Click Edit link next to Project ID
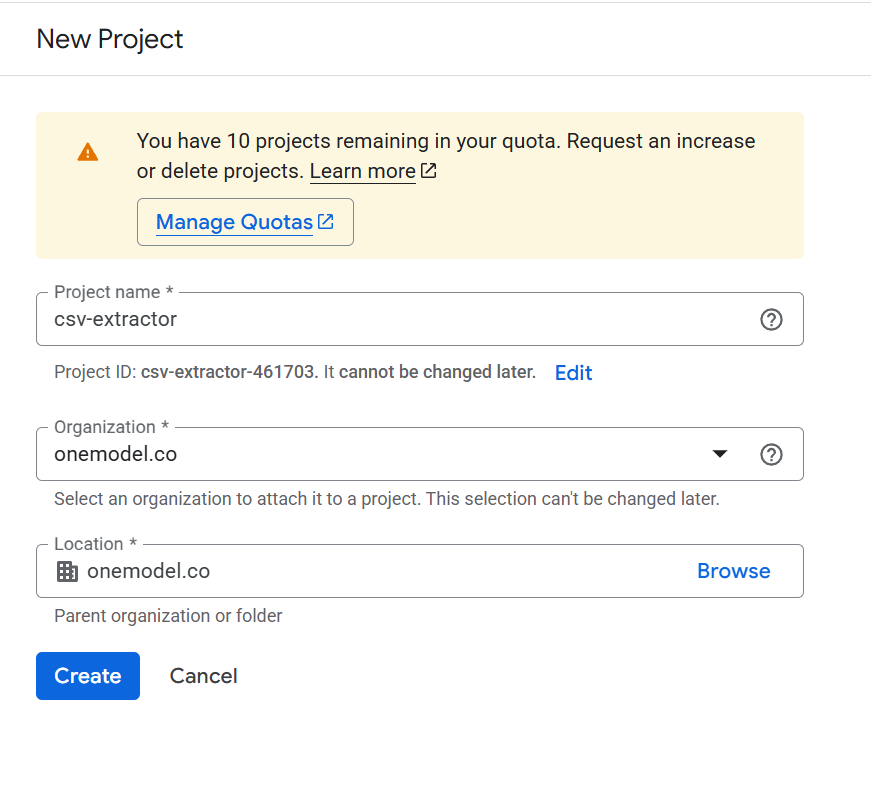This screenshot has height=797, width=871. click(573, 373)
